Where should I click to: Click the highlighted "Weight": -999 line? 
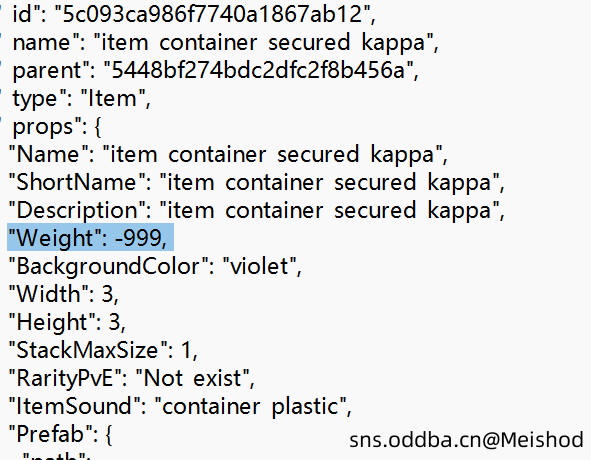point(90,238)
